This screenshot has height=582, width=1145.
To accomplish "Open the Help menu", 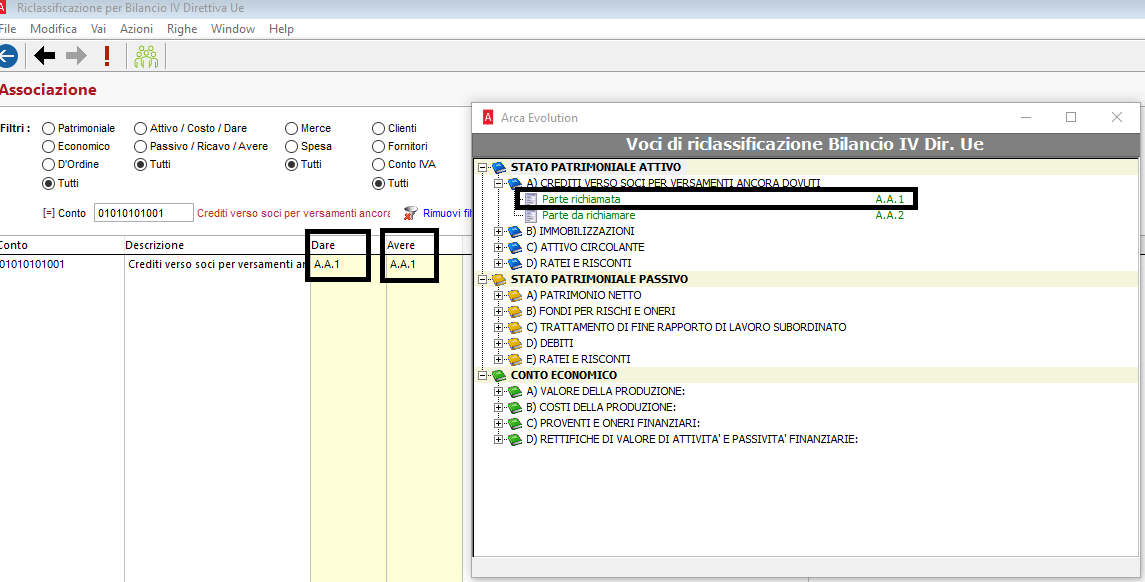I will tap(281, 28).
